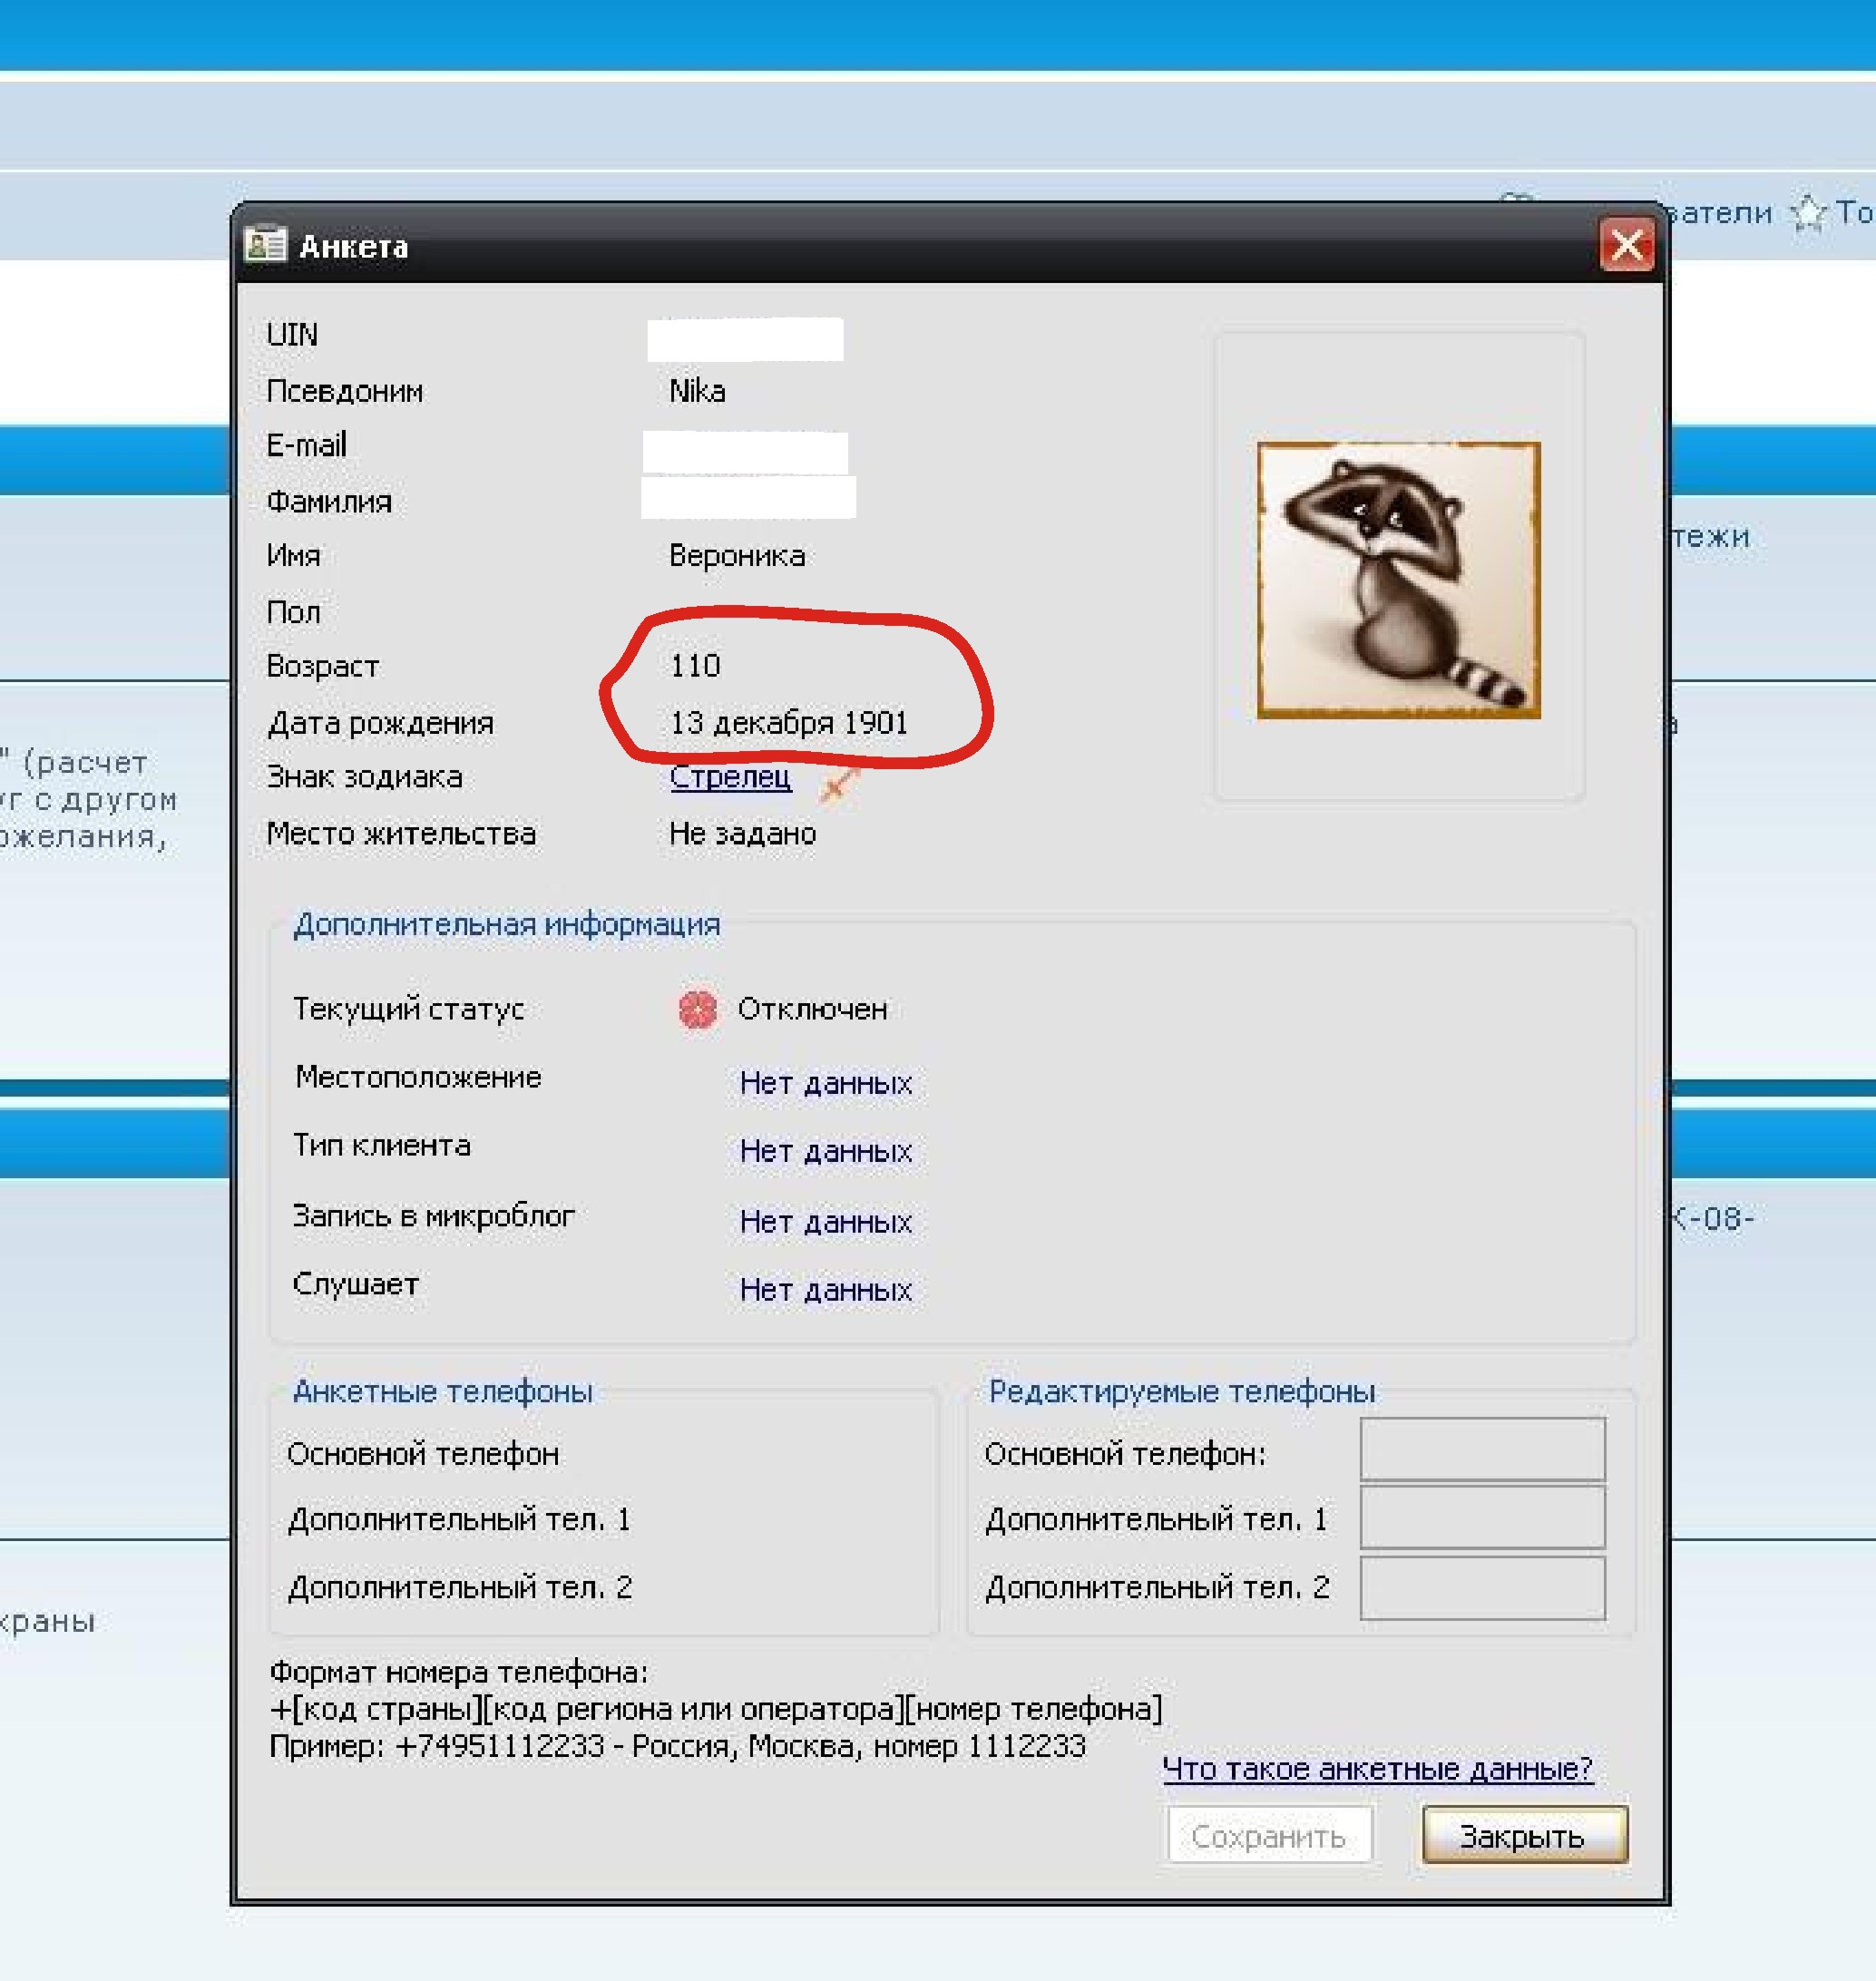Click the raccoon avatar picture
Image resolution: width=1876 pixels, height=1981 pixels.
point(1398,580)
